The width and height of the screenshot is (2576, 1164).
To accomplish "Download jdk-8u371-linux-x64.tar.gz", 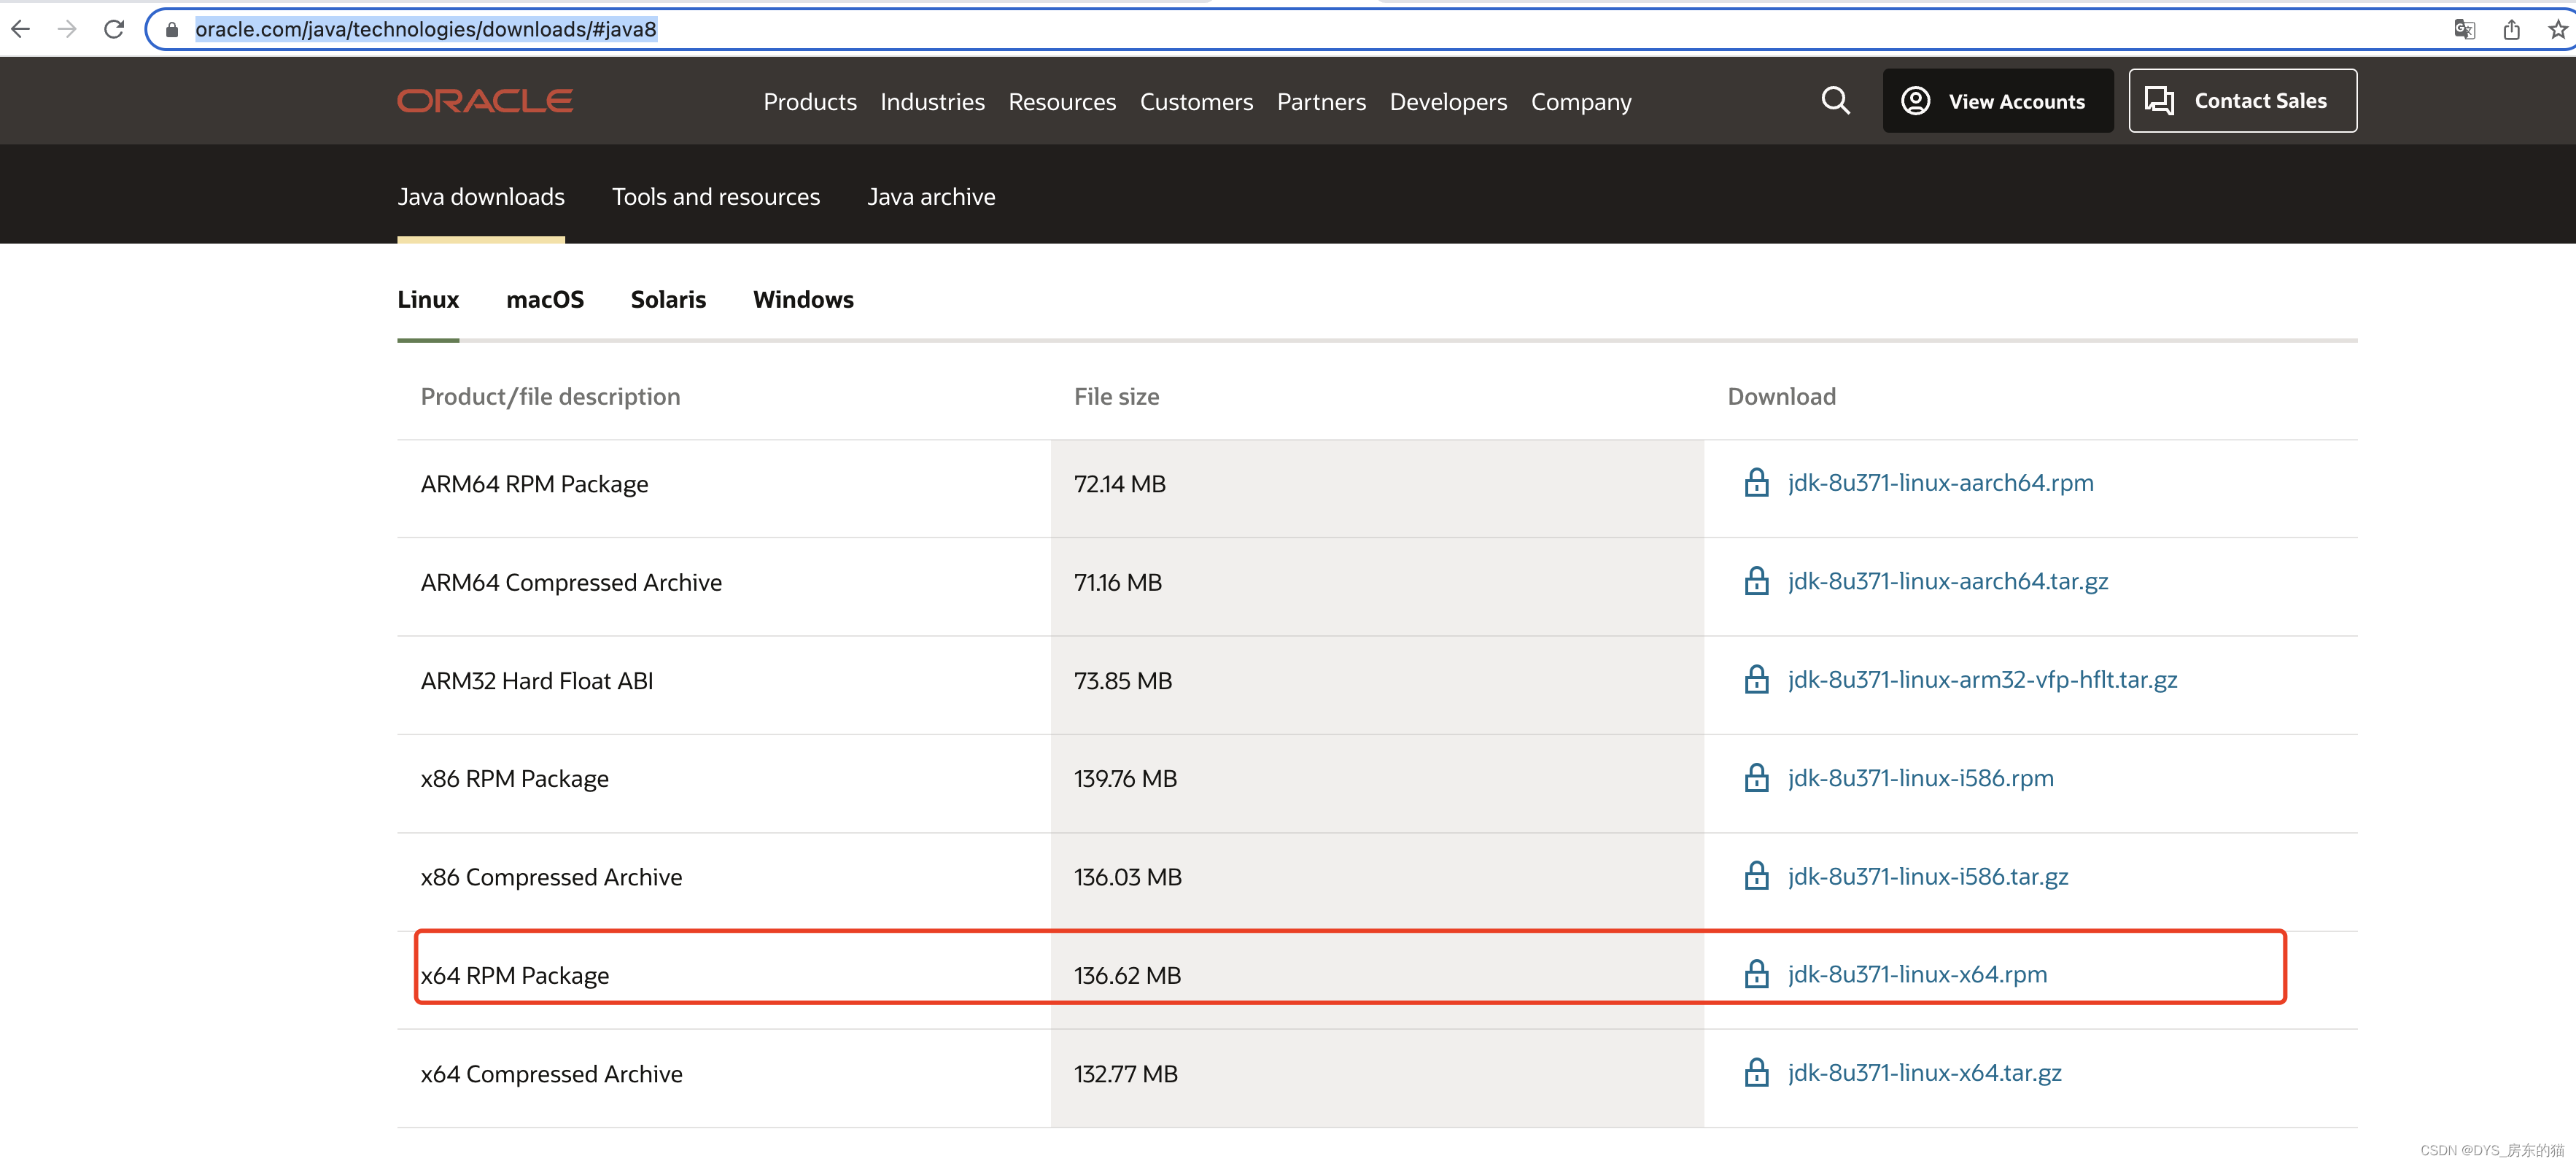I will [1924, 1073].
